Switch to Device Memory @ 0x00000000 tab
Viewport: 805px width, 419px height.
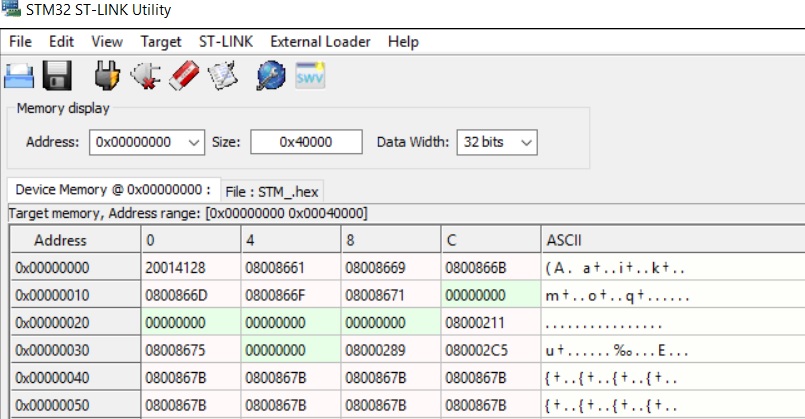113,190
